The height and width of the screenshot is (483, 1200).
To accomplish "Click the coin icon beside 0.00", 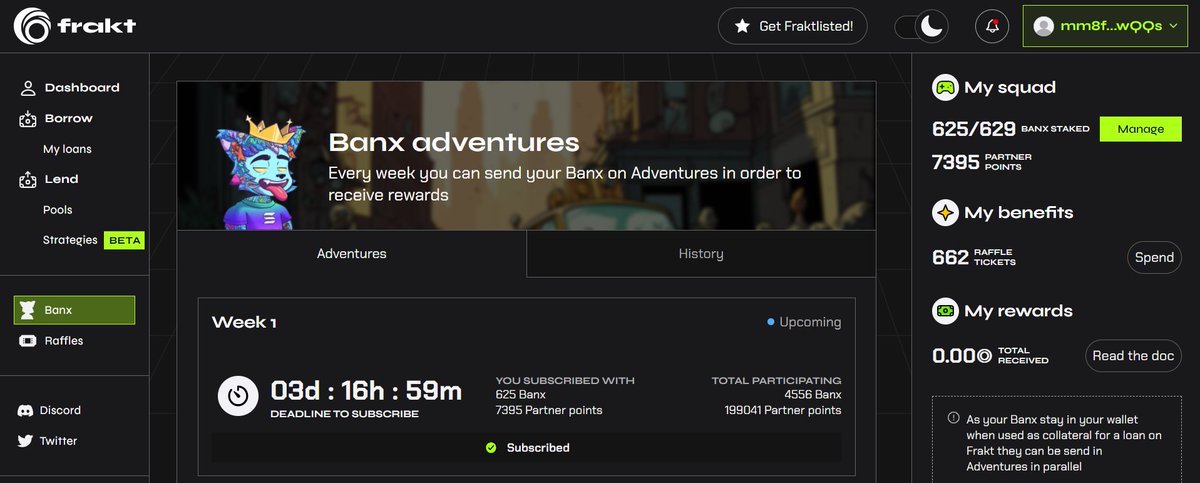I will pos(984,355).
